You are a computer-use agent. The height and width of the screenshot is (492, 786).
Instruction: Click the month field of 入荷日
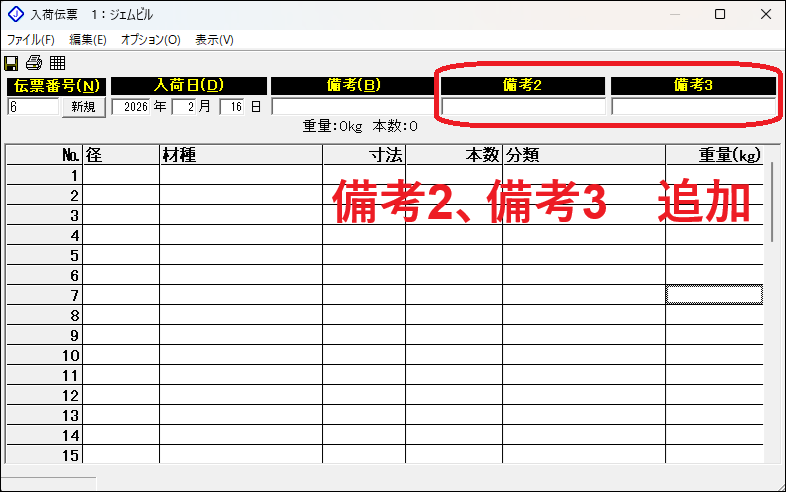click(x=184, y=106)
